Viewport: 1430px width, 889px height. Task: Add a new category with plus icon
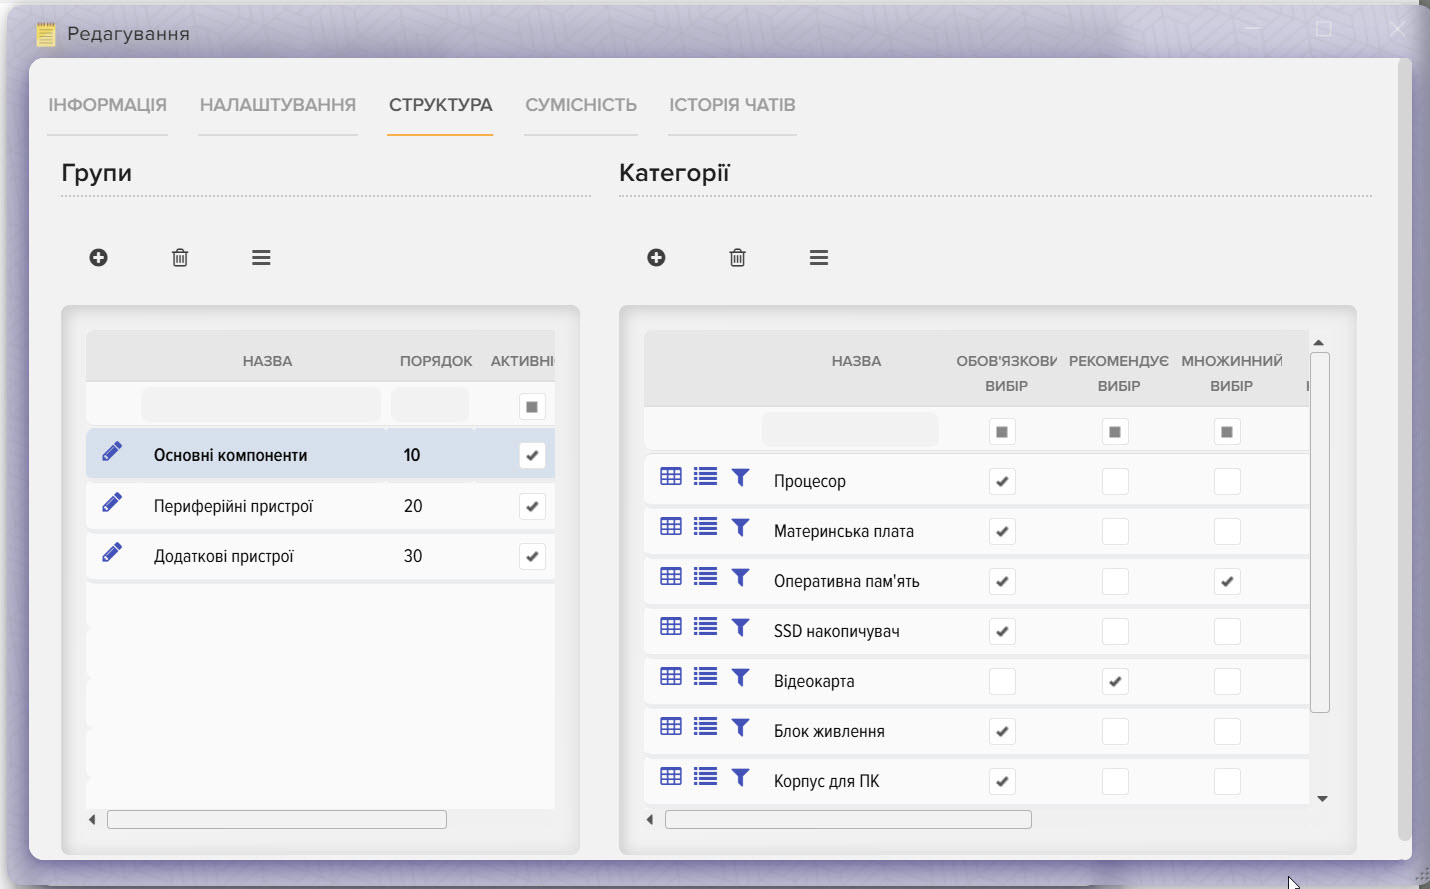tap(656, 258)
